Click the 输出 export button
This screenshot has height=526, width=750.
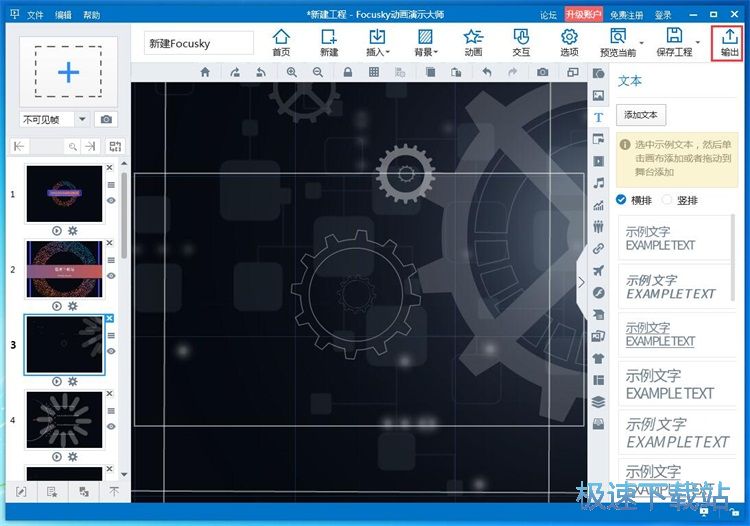coord(729,43)
